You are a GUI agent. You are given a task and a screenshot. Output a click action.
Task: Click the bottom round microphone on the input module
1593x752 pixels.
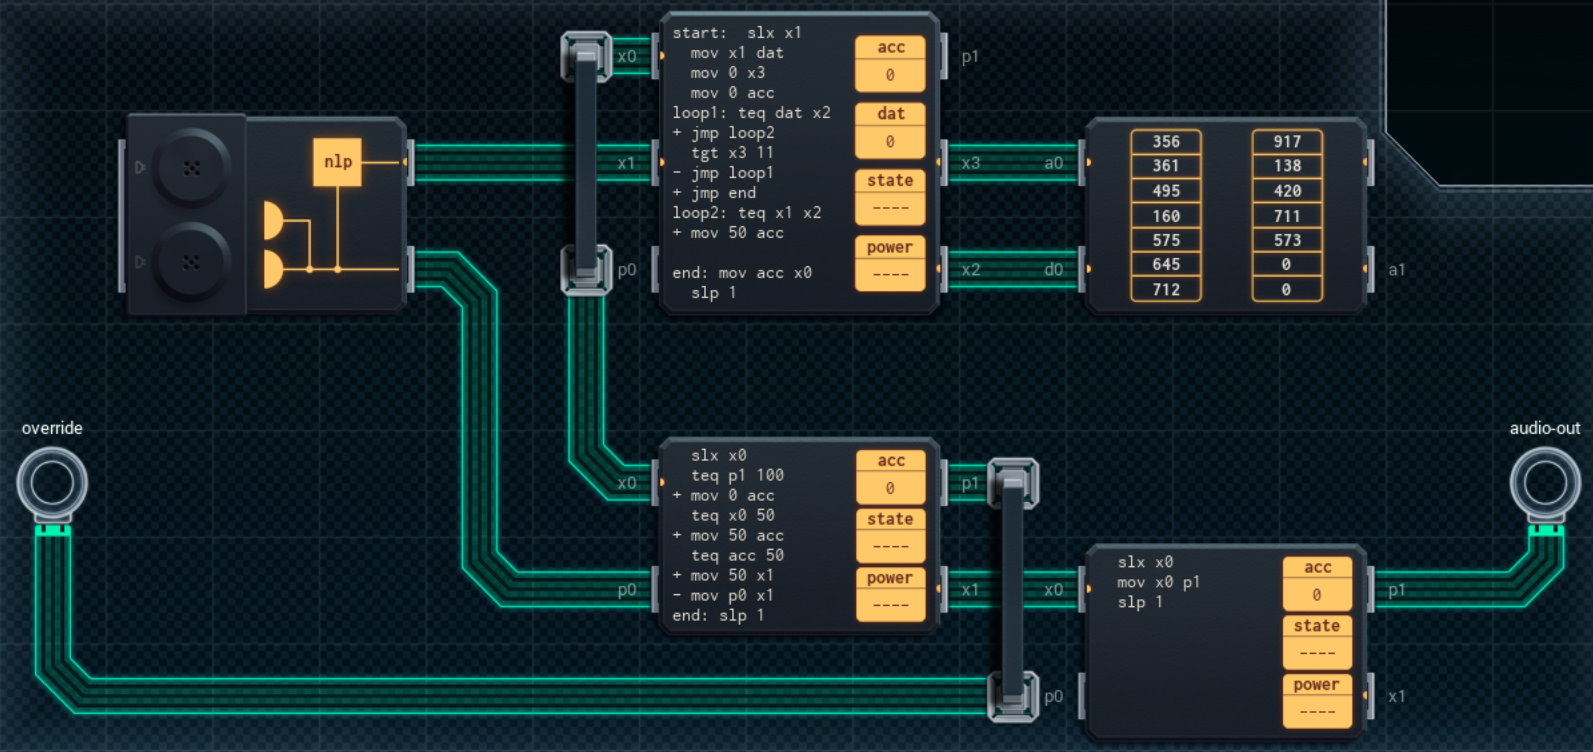(191, 262)
